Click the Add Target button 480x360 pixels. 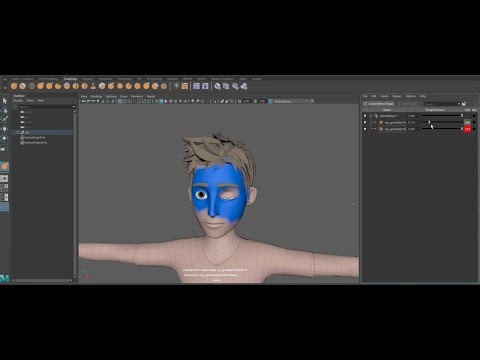(x=408, y=104)
